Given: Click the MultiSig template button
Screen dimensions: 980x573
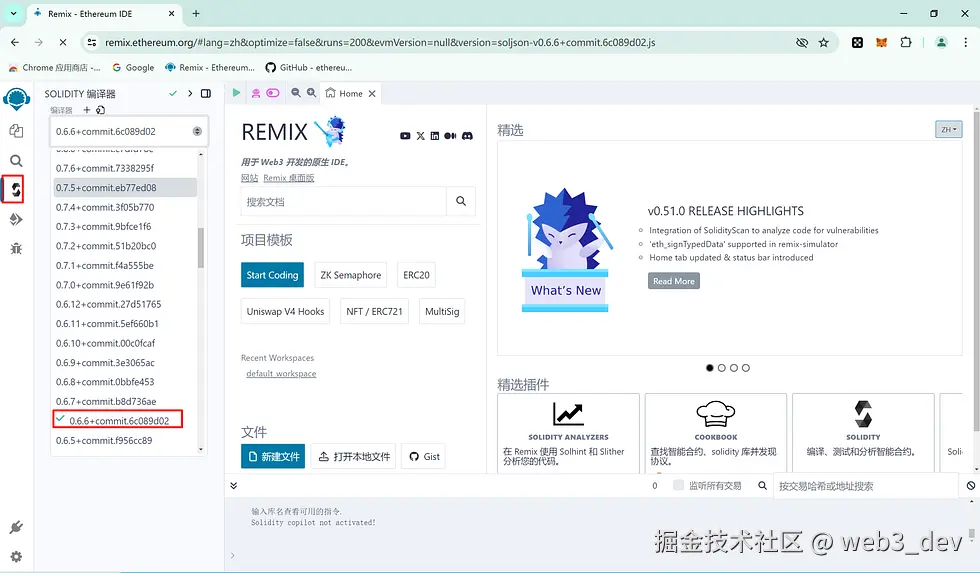Looking at the screenshot, I should click(x=442, y=311).
